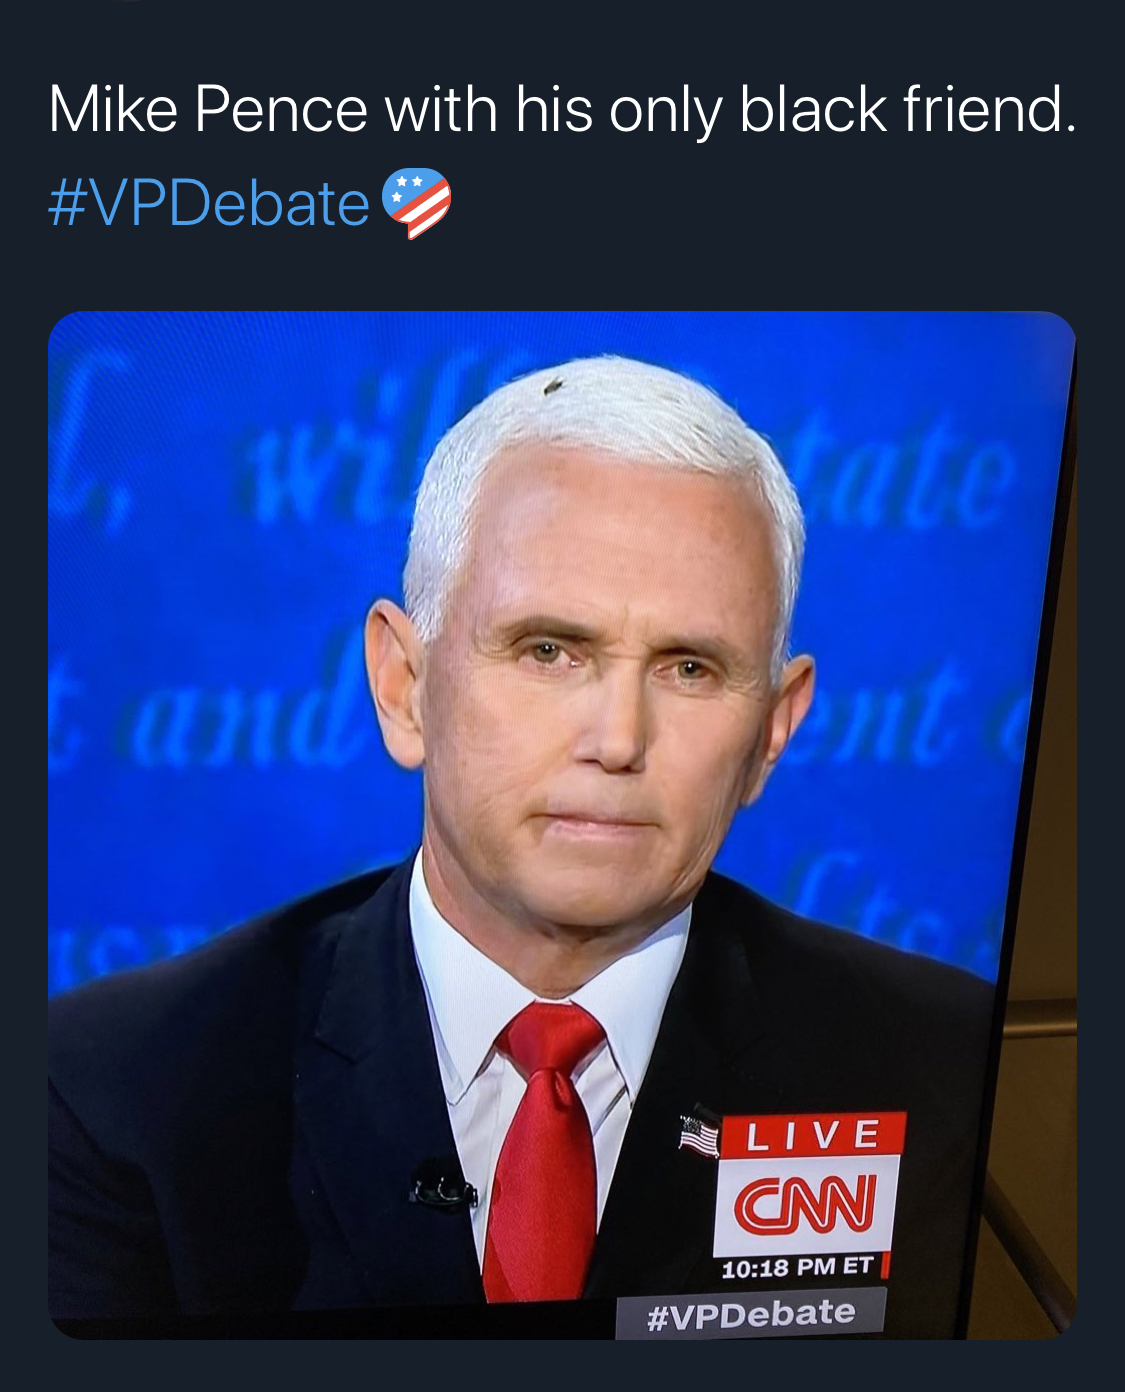Click the tweet text about Mike Pence

[x=562, y=108]
